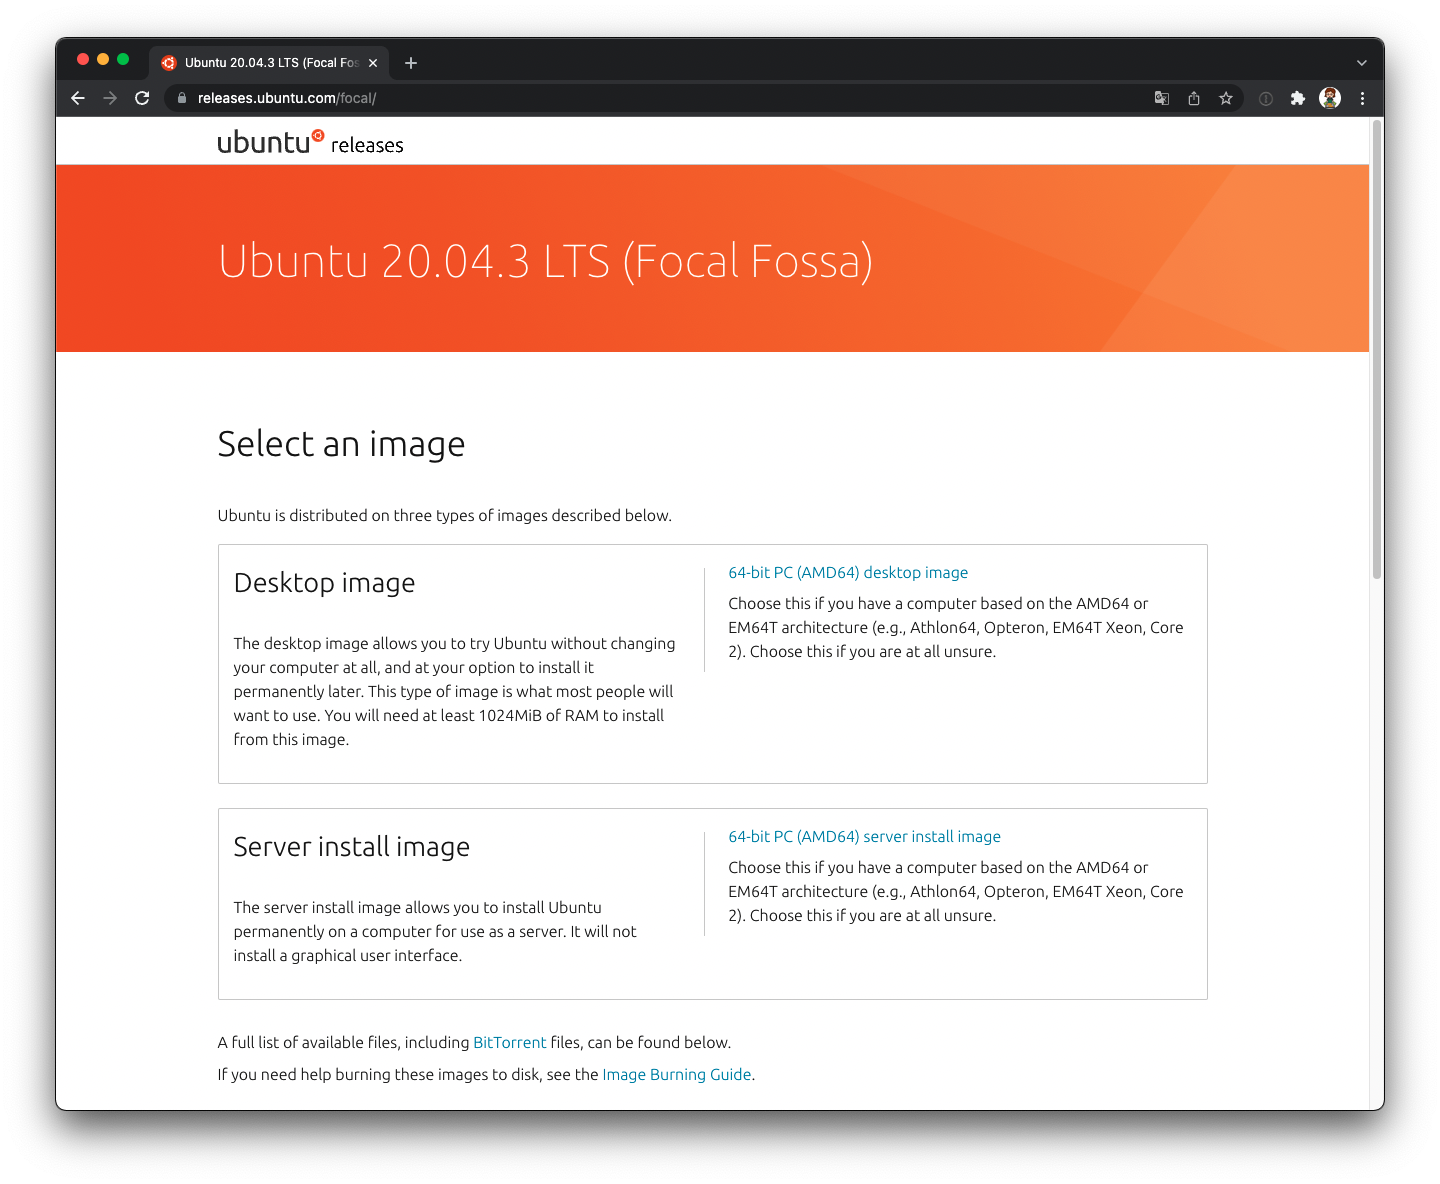This screenshot has height=1184, width=1440.
Task: Expand the tab search chevron
Action: pyautogui.click(x=1361, y=63)
